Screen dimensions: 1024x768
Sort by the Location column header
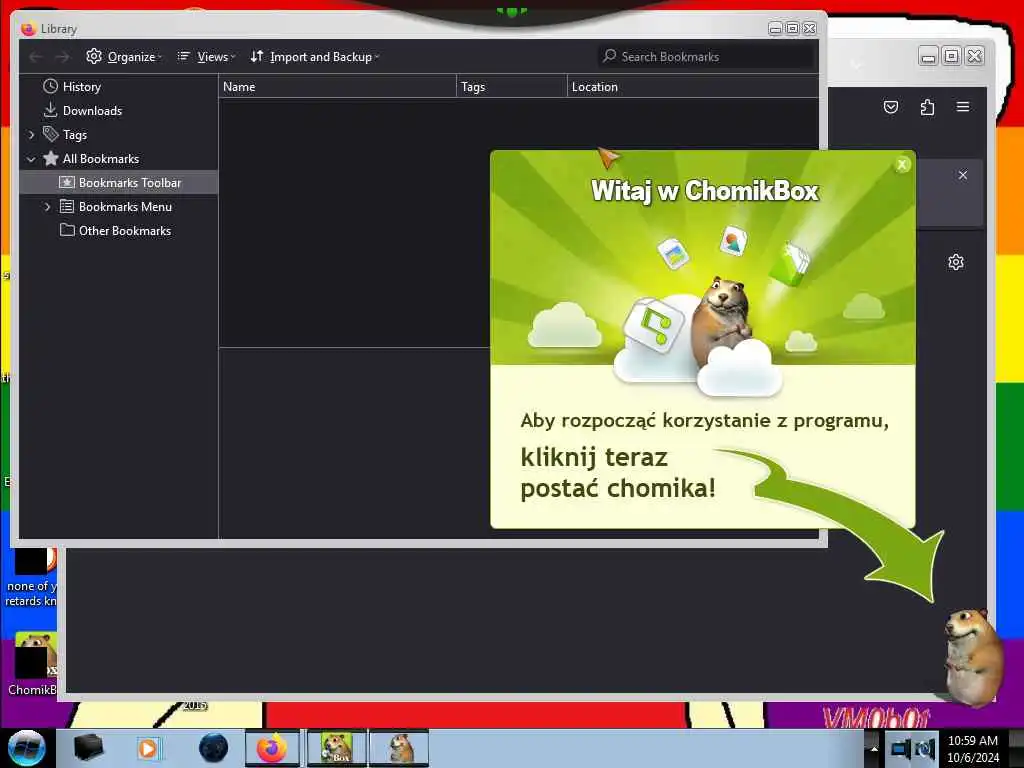pyautogui.click(x=692, y=87)
